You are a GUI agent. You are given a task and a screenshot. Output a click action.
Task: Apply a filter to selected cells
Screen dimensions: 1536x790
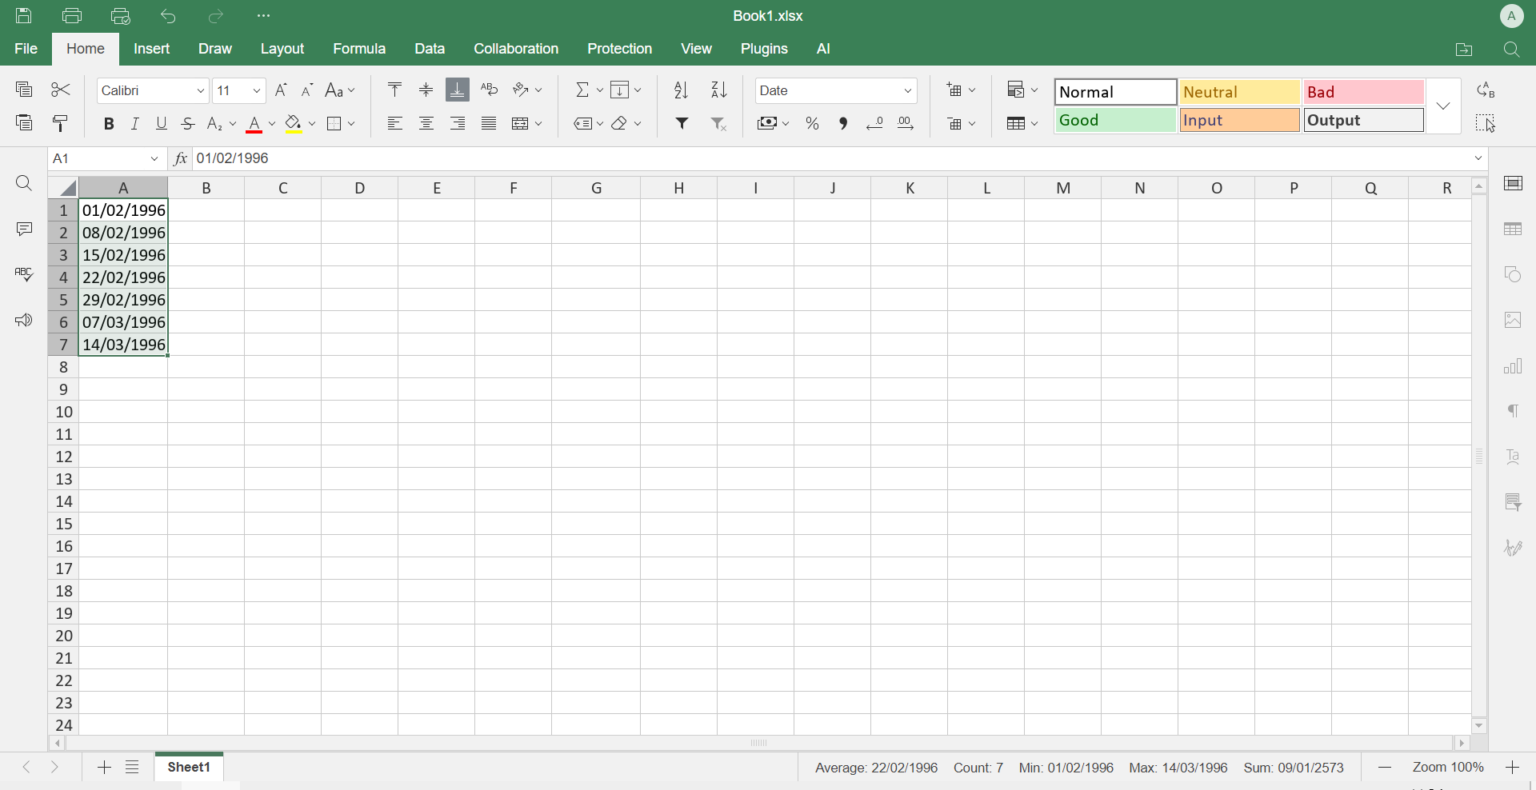point(681,123)
